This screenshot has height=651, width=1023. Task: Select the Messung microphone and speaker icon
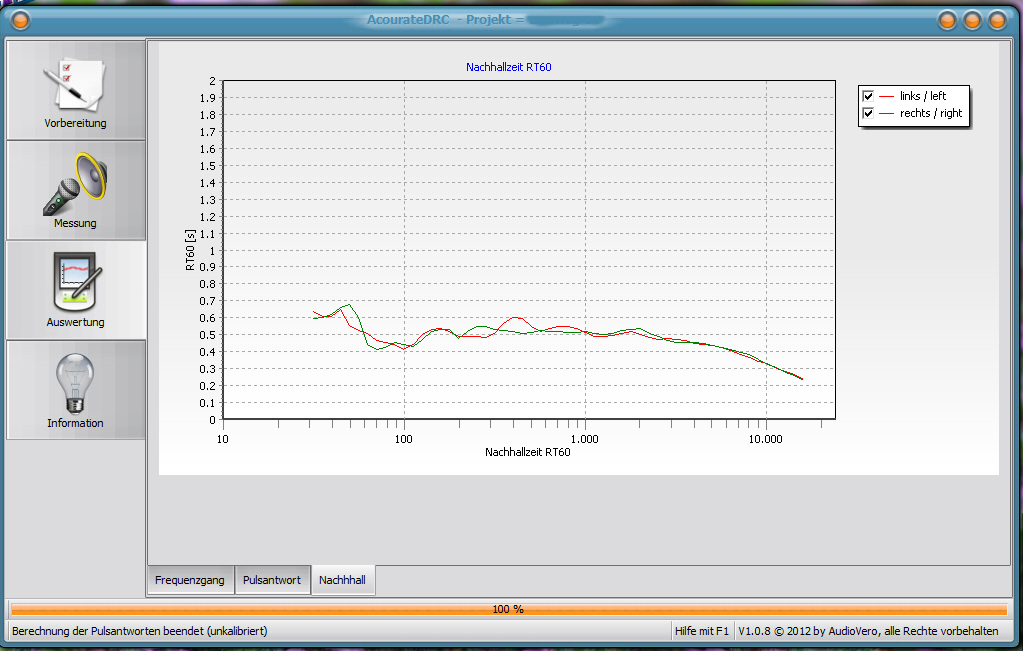pyautogui.click(x=75, y=183)
